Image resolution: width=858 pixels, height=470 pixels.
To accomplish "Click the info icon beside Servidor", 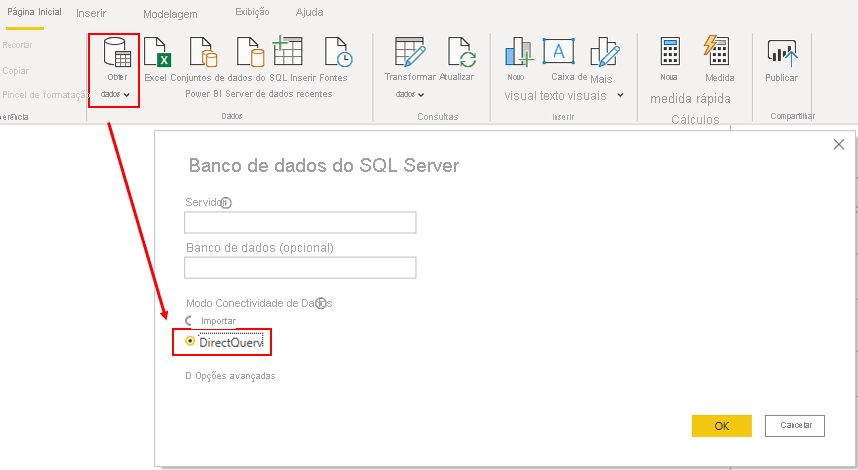I will 225,203.
